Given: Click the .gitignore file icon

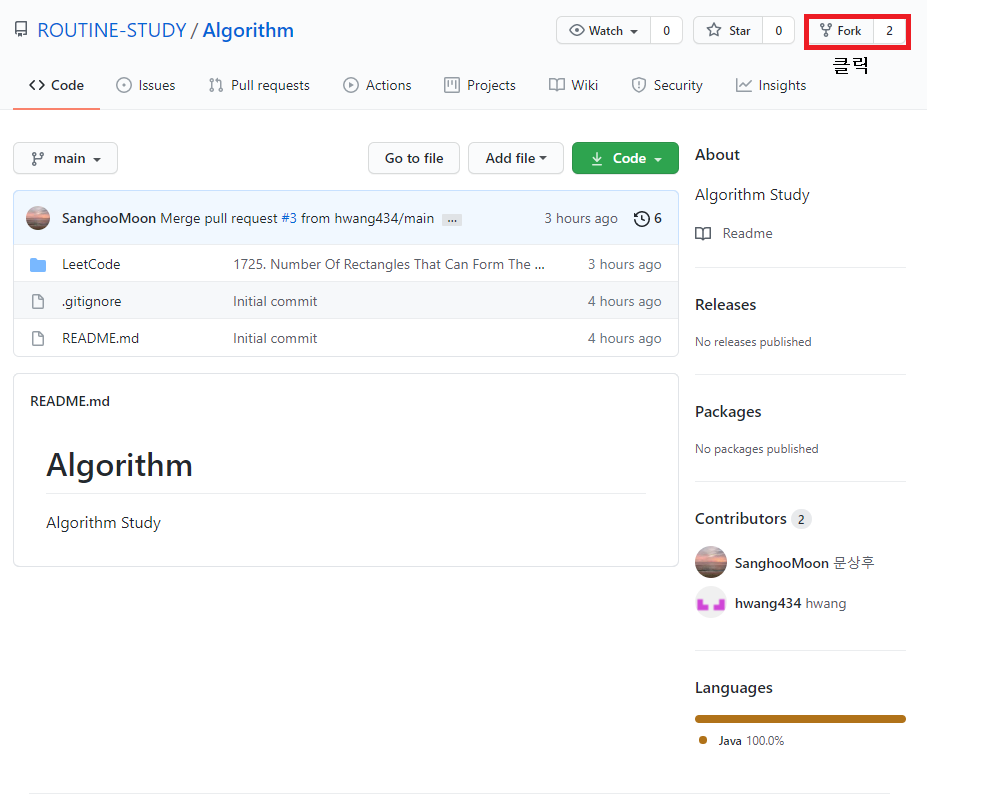Looking at the screenshot, I should [x=38, y=302].
